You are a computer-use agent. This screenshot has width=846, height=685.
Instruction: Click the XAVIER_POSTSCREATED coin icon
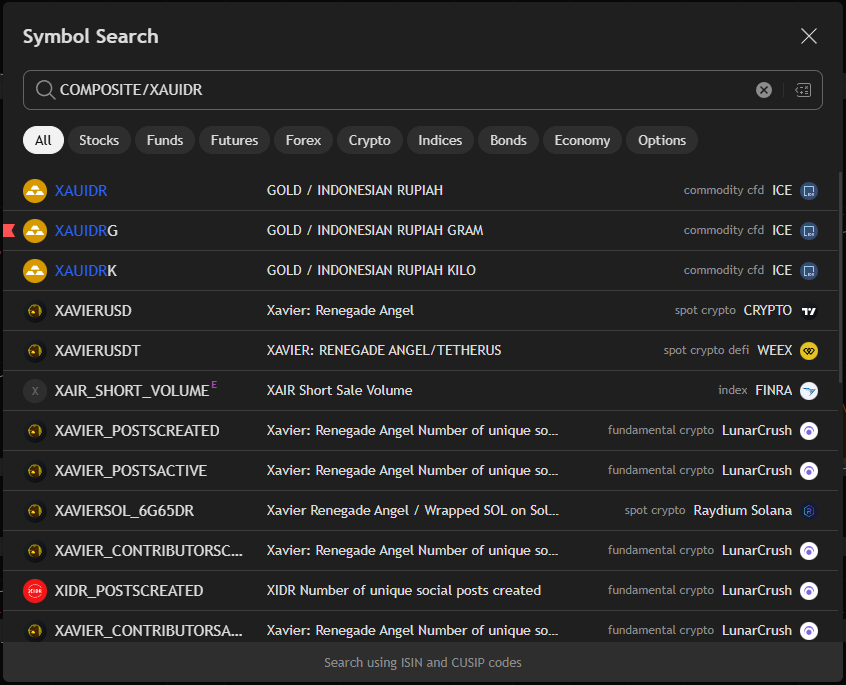tap(35, 431)
